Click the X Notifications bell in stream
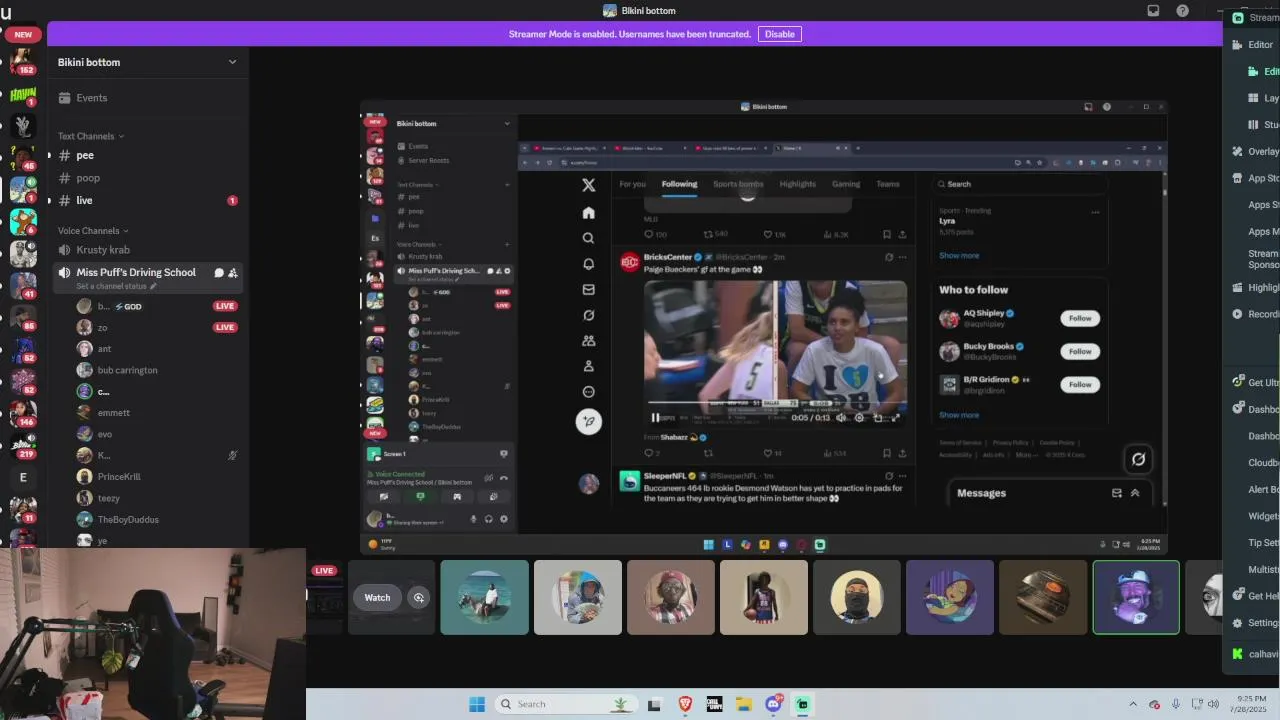This screenshot has height=720, width=1280. tap(589, 264)
